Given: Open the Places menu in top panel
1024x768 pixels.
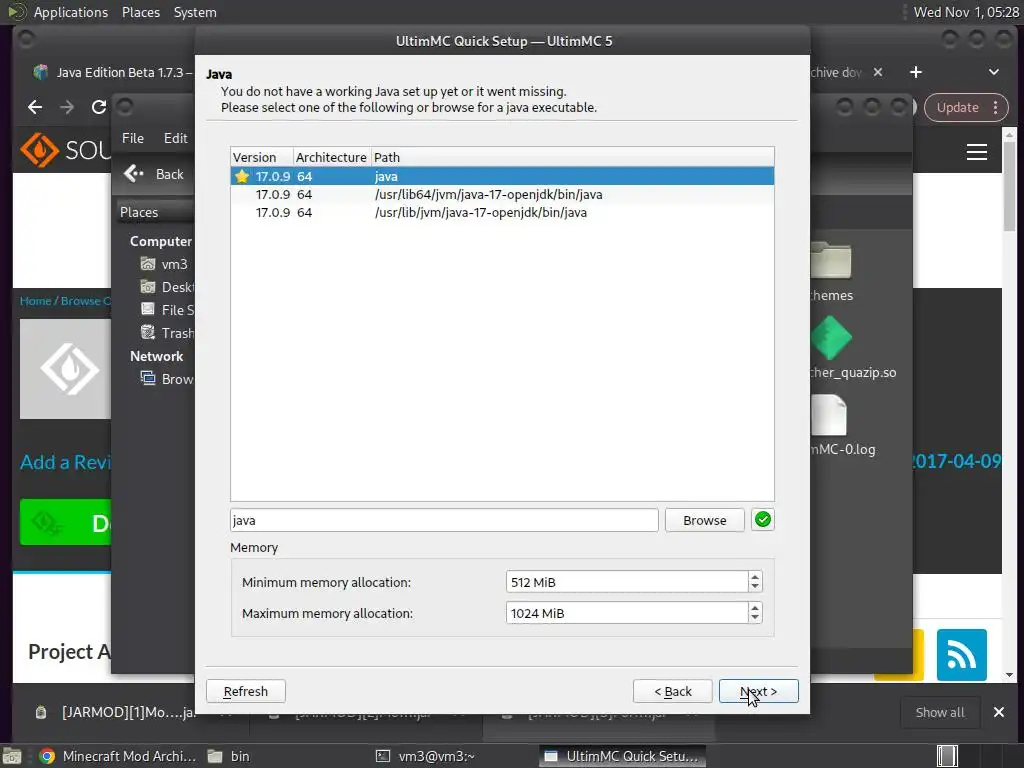Looking at the screenshot, I should 140,12.
